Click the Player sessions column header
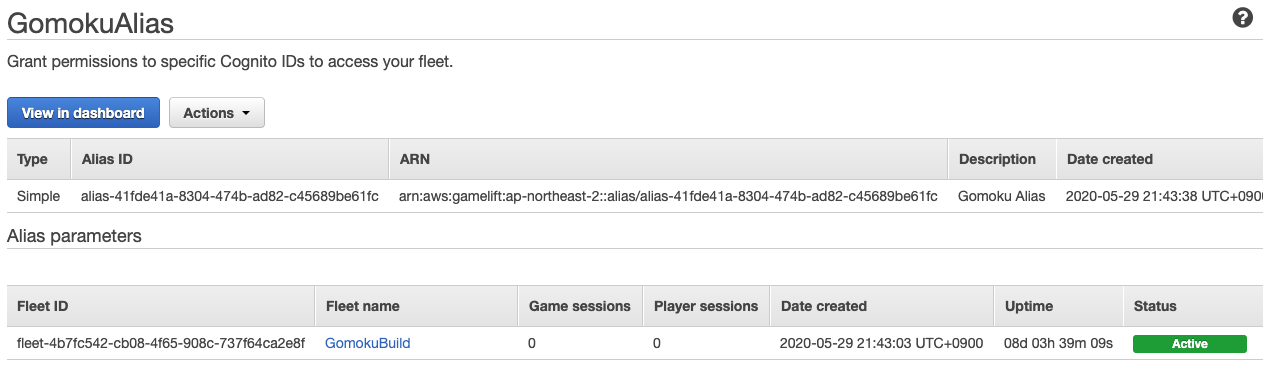 click(705, 306)
